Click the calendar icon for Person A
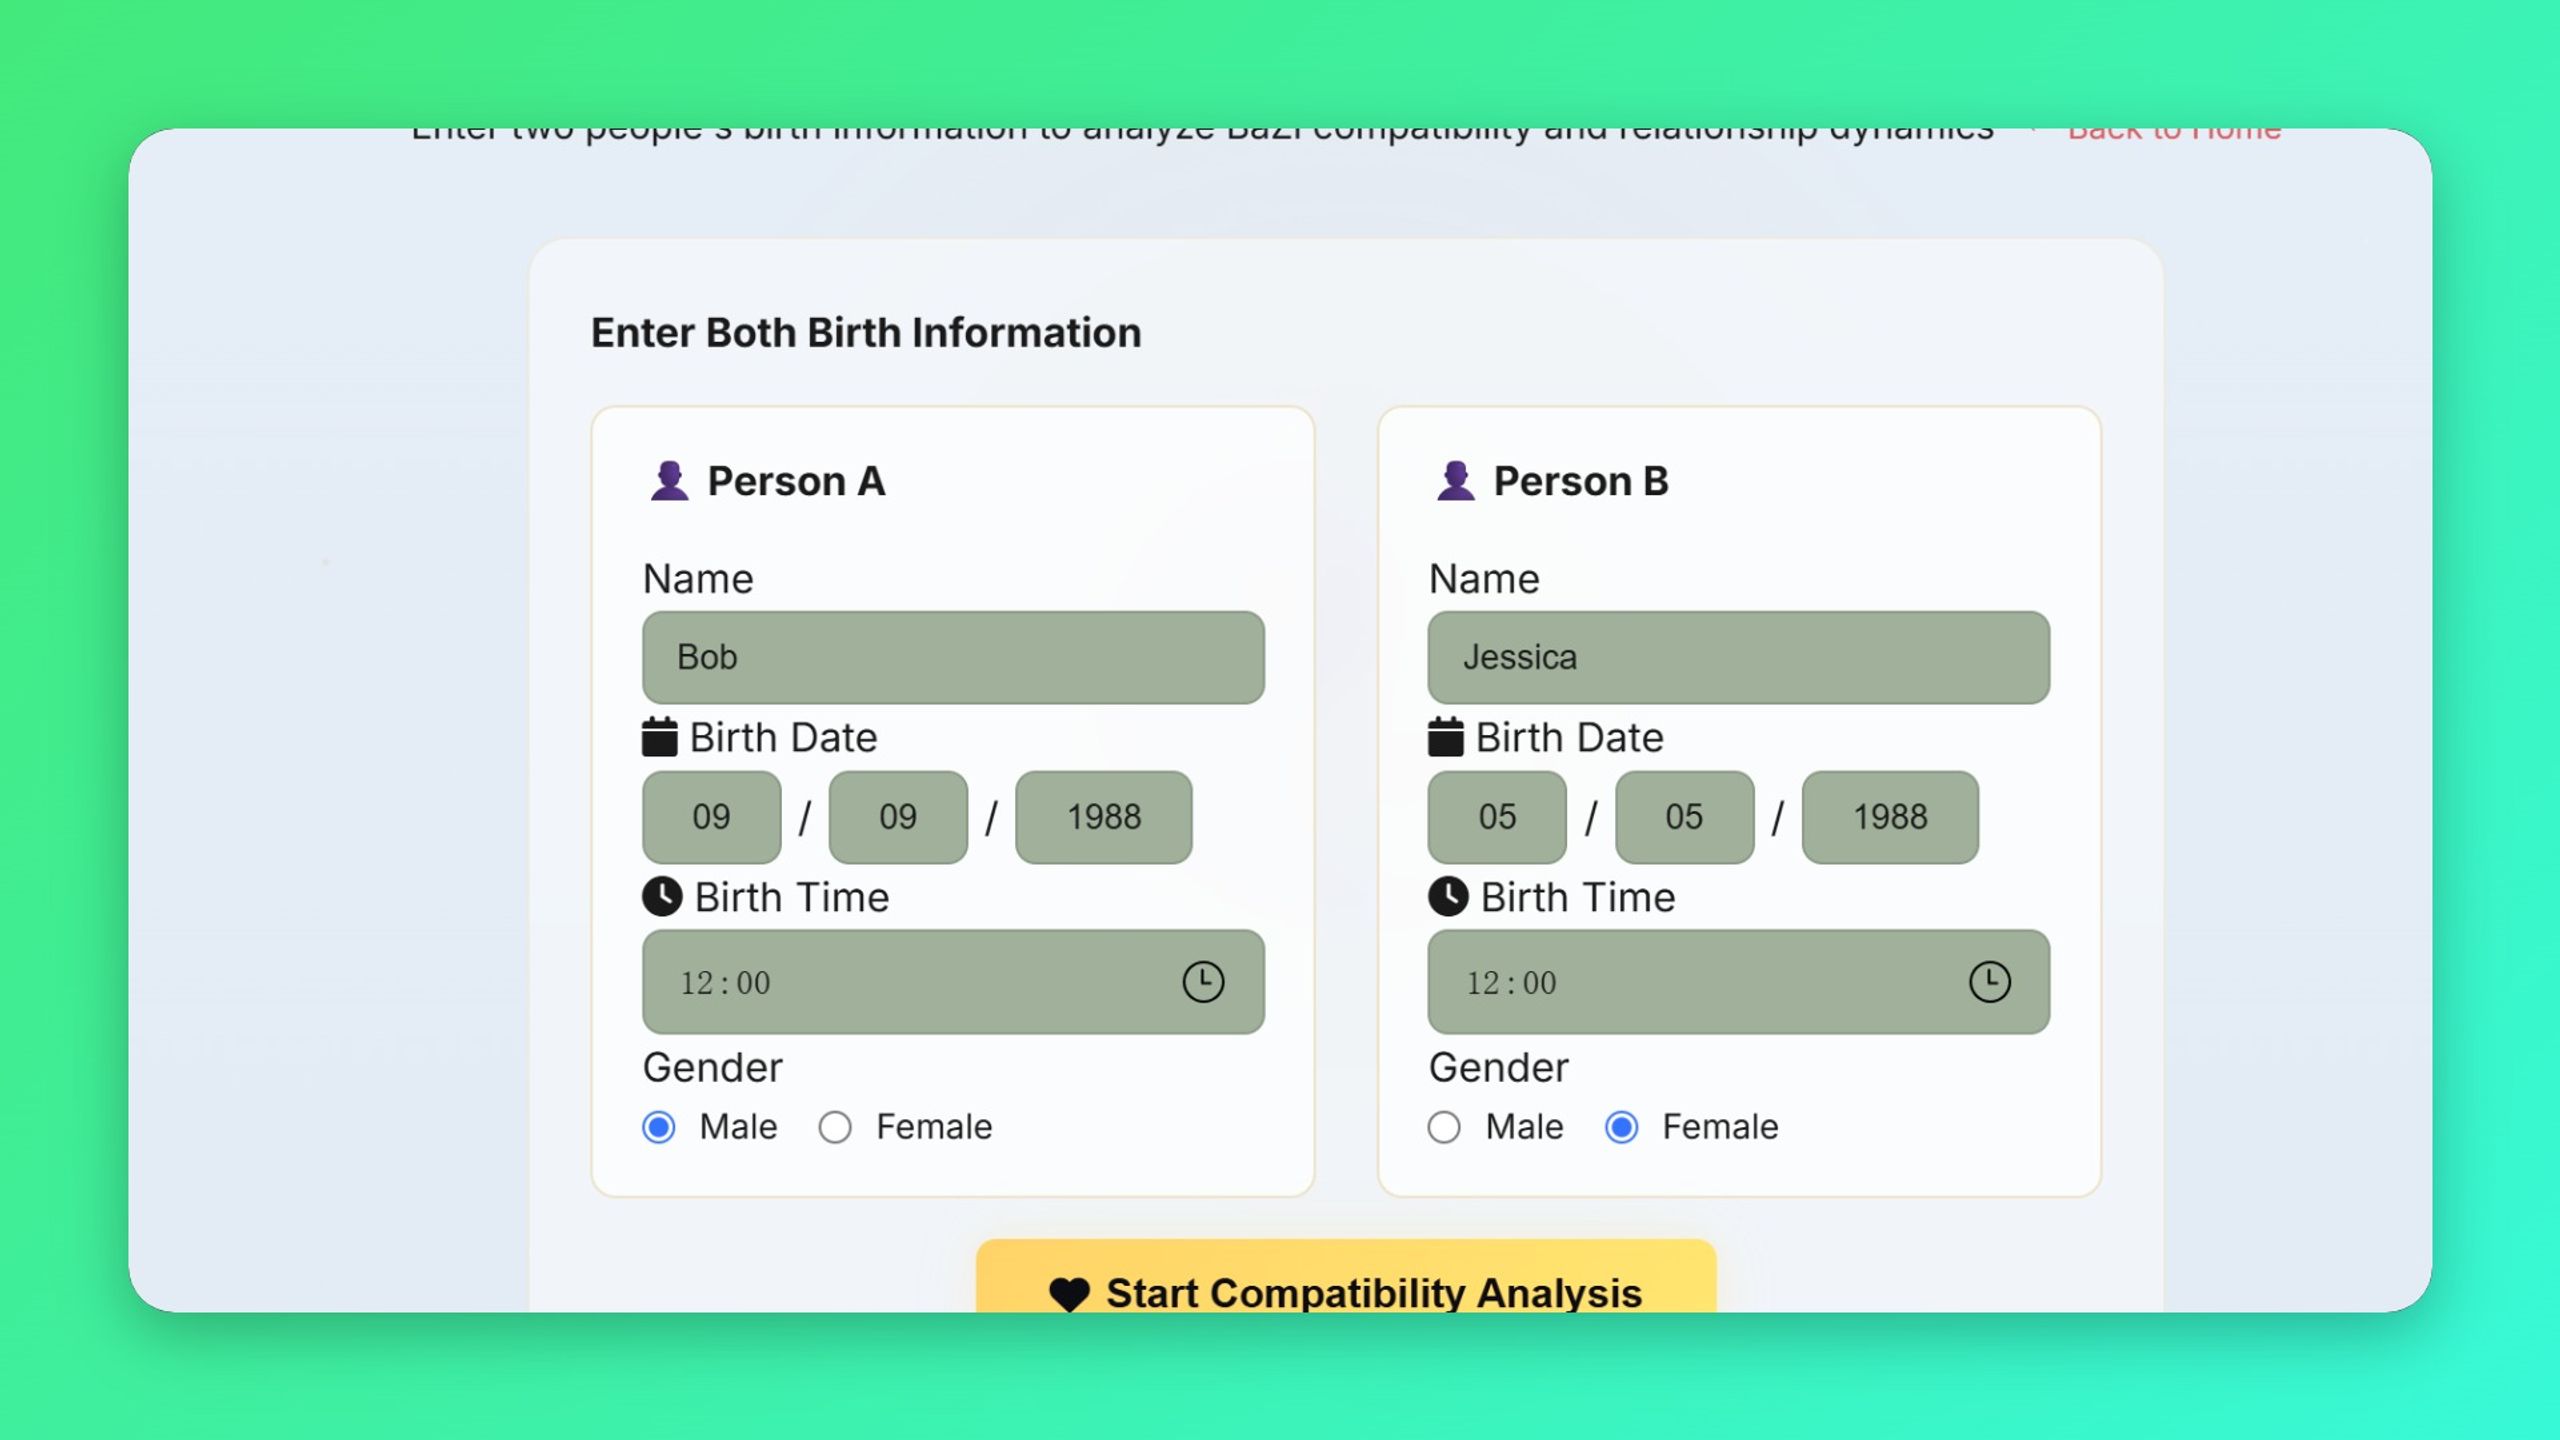The height and width of the screenshot is (1440, 2560). (x=659, y=737)
